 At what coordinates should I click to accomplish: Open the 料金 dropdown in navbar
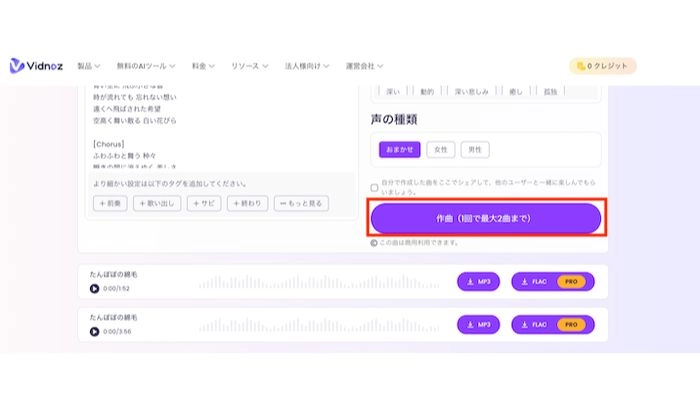[x=203, y=66]
